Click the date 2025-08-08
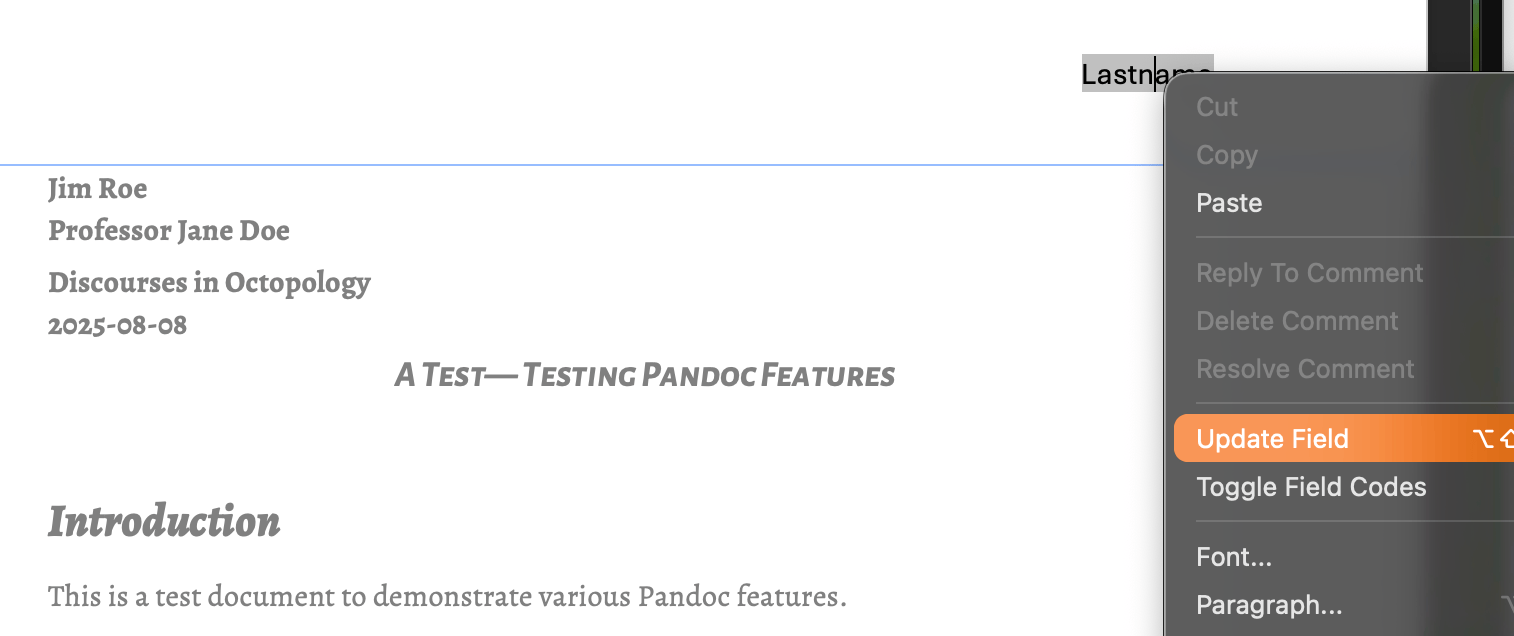This screenshot has height=636, width=1514. click(117, 325)
